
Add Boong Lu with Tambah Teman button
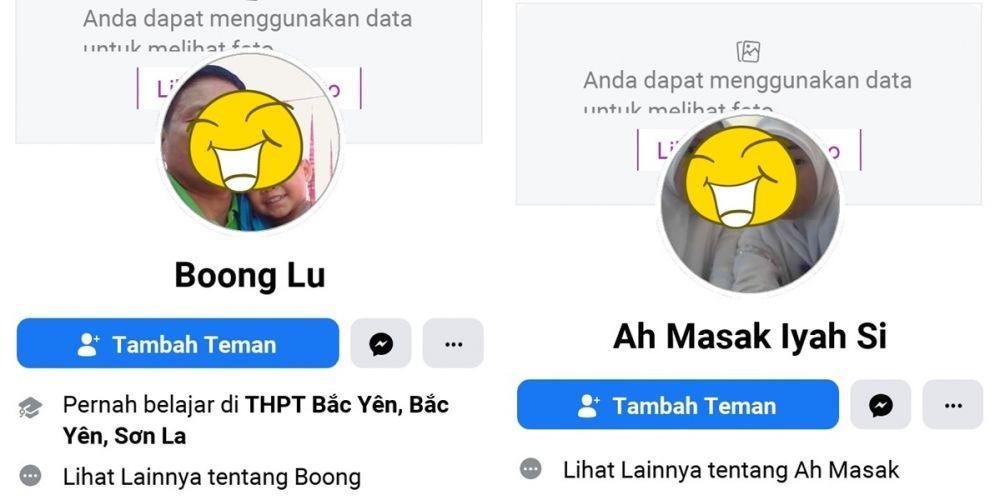point(178,344)
